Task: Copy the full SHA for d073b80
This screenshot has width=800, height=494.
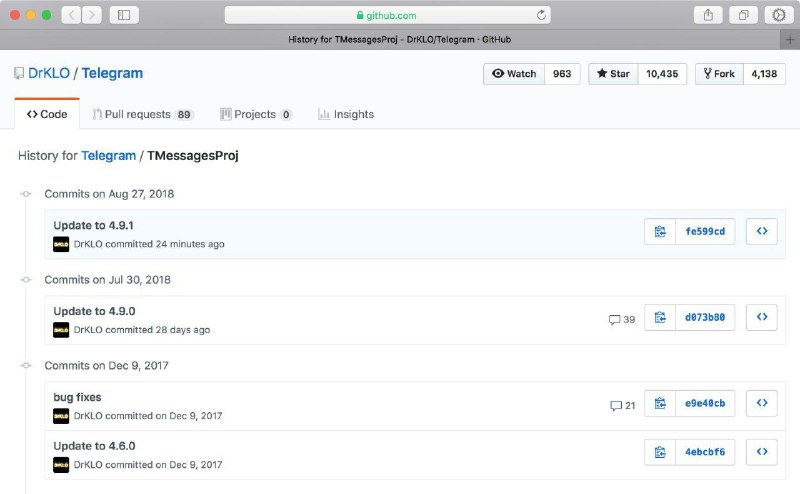Action: [660, 317]
